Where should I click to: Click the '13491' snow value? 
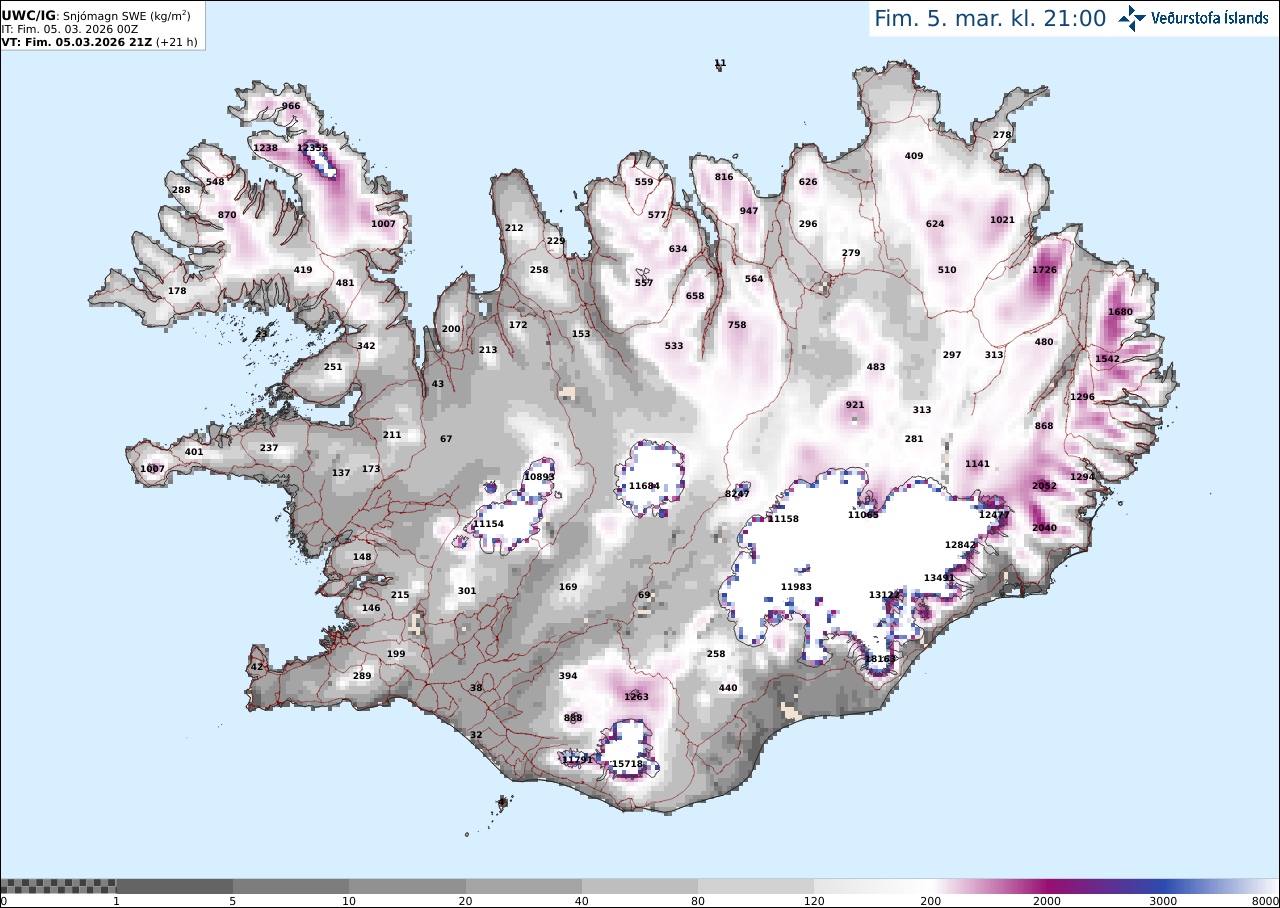tap(939, 578)
